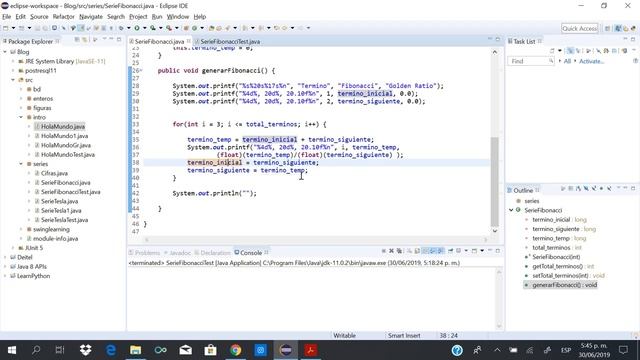Switch to SerieFibonacciTest.java editor tab
Viewport: 640px width, 360px height.
pyautogui.click(x=230, y=41)
